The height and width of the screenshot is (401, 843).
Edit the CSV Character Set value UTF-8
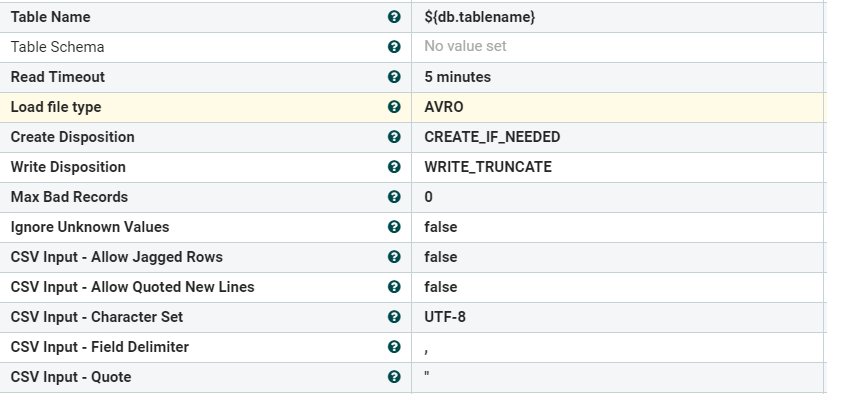click(x=445, y=317)
